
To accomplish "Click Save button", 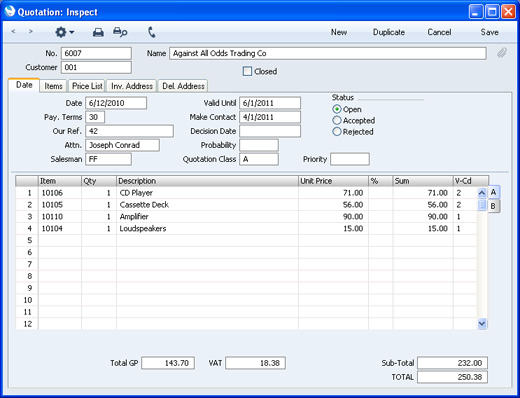I will (489, 32).
